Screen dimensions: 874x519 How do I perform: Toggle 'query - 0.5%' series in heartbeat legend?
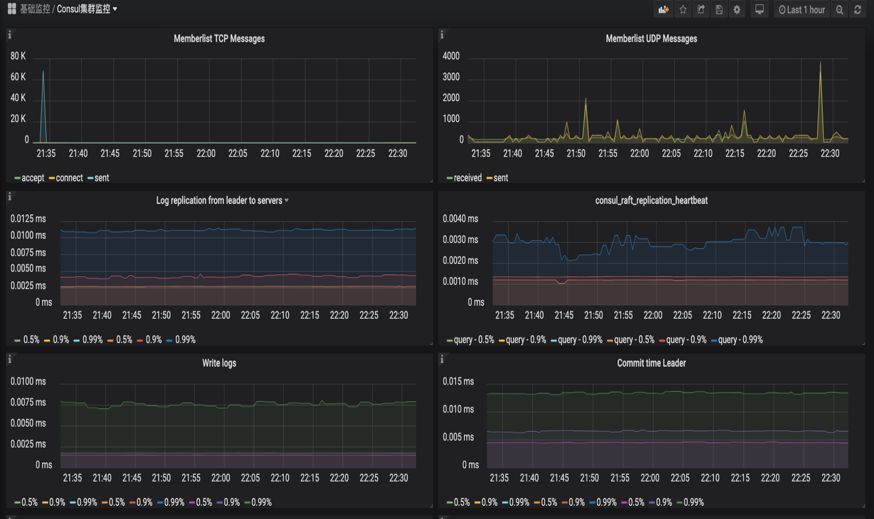click(472, 339)
